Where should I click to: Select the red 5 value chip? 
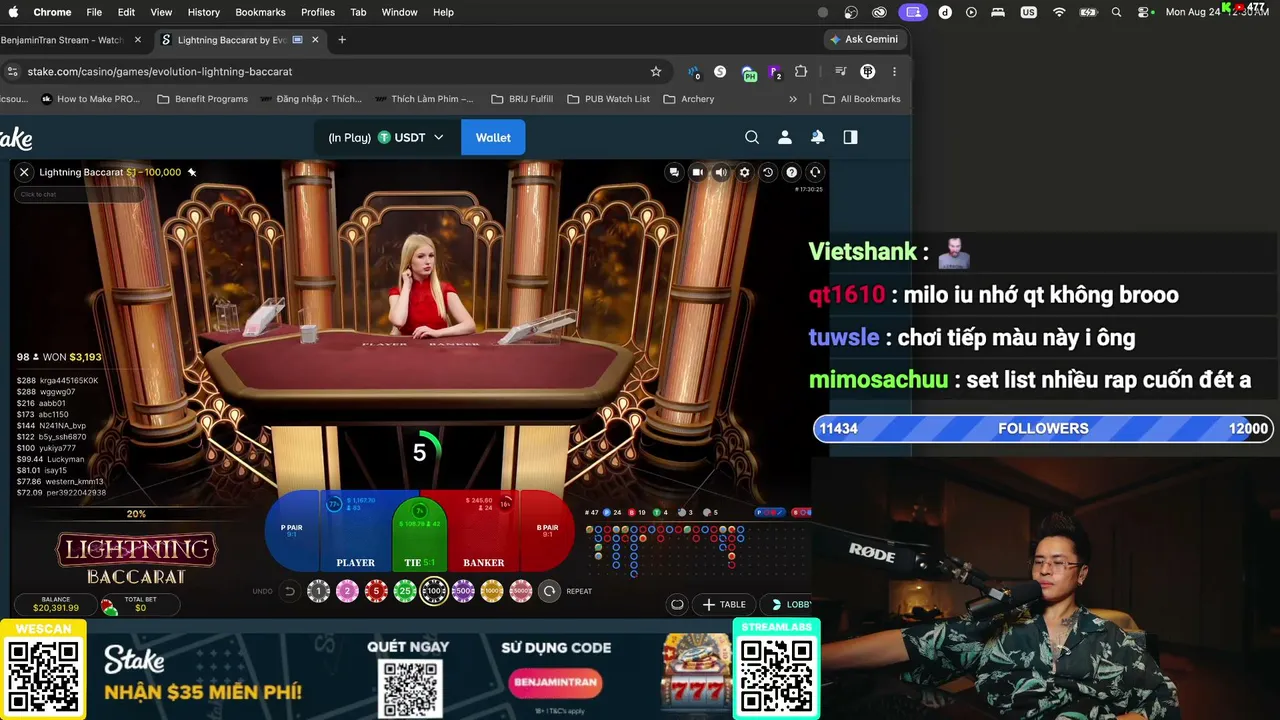pos(376,591)
